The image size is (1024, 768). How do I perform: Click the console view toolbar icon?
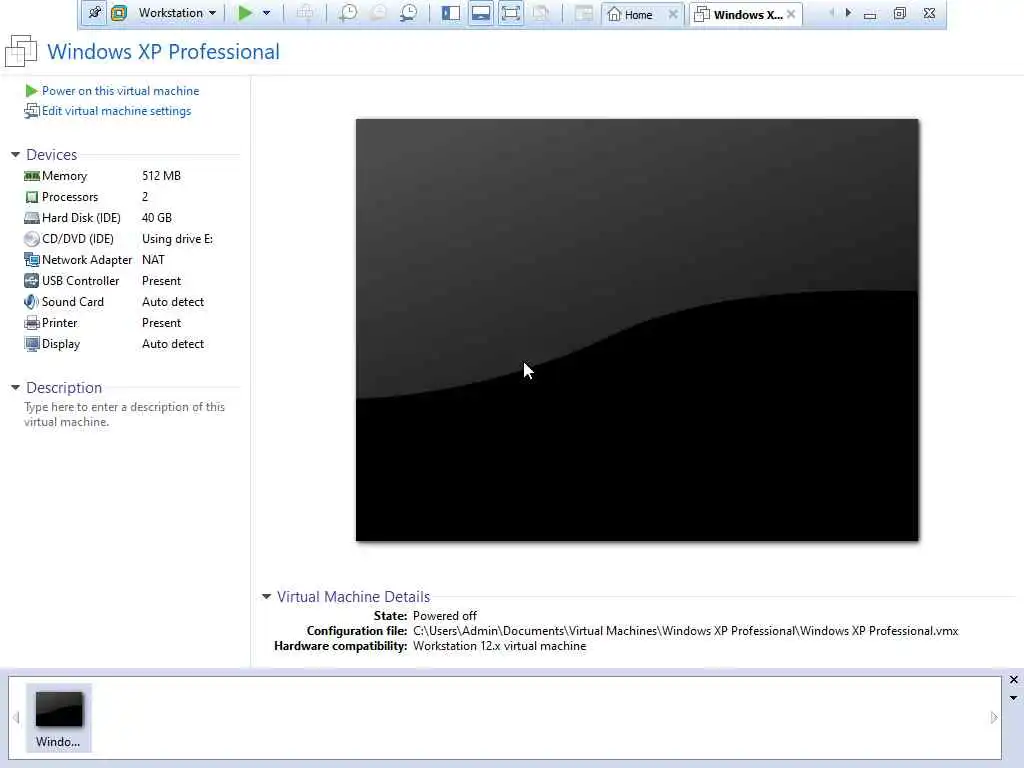pos(583,13)
